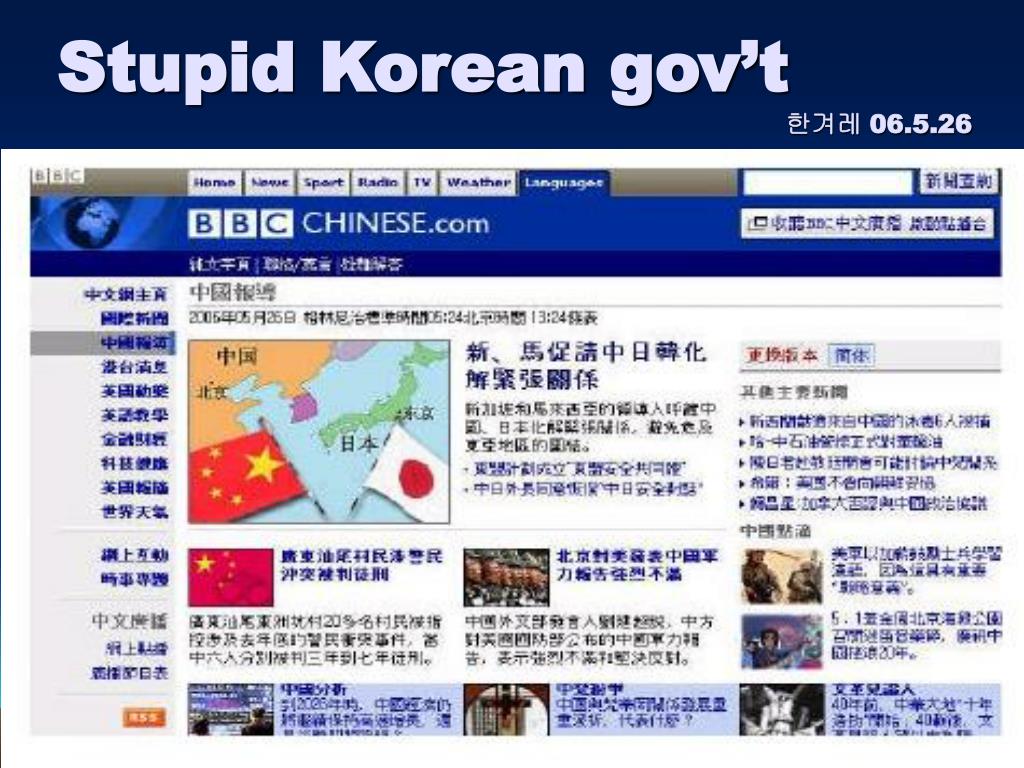Open the Radio tab
The width and height of the screenshot is (1024, 768).
[377, 183]
